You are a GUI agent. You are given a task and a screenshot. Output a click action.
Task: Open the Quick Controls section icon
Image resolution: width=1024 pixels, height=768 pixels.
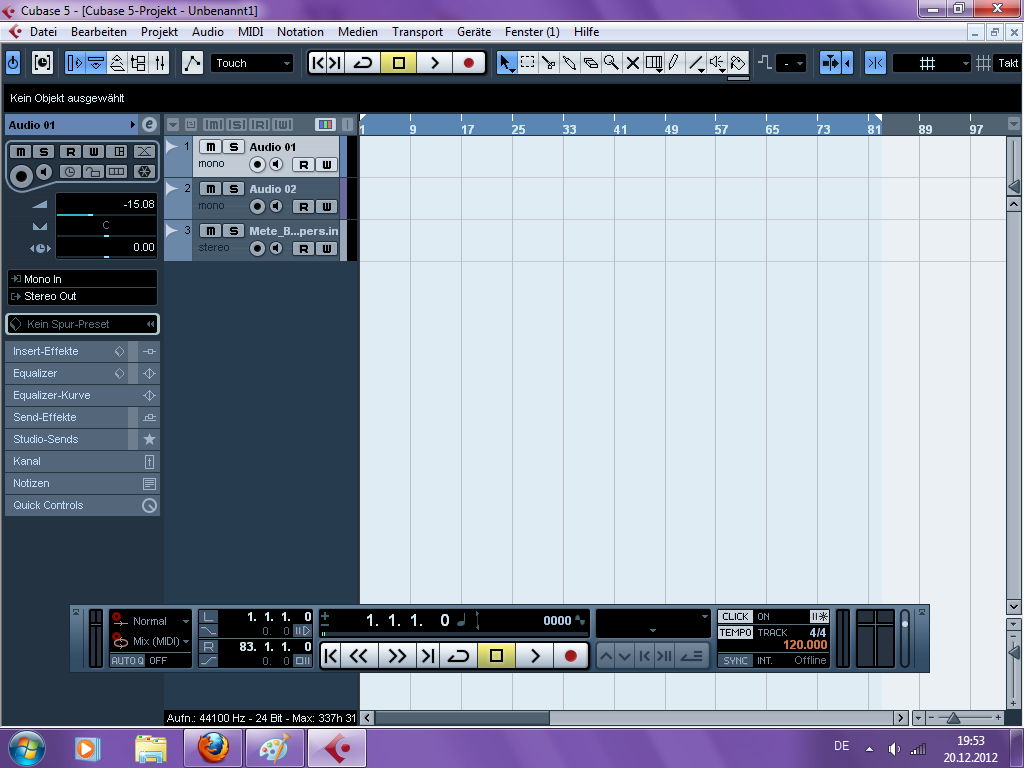pyautogui.click(x=150, y=505)
